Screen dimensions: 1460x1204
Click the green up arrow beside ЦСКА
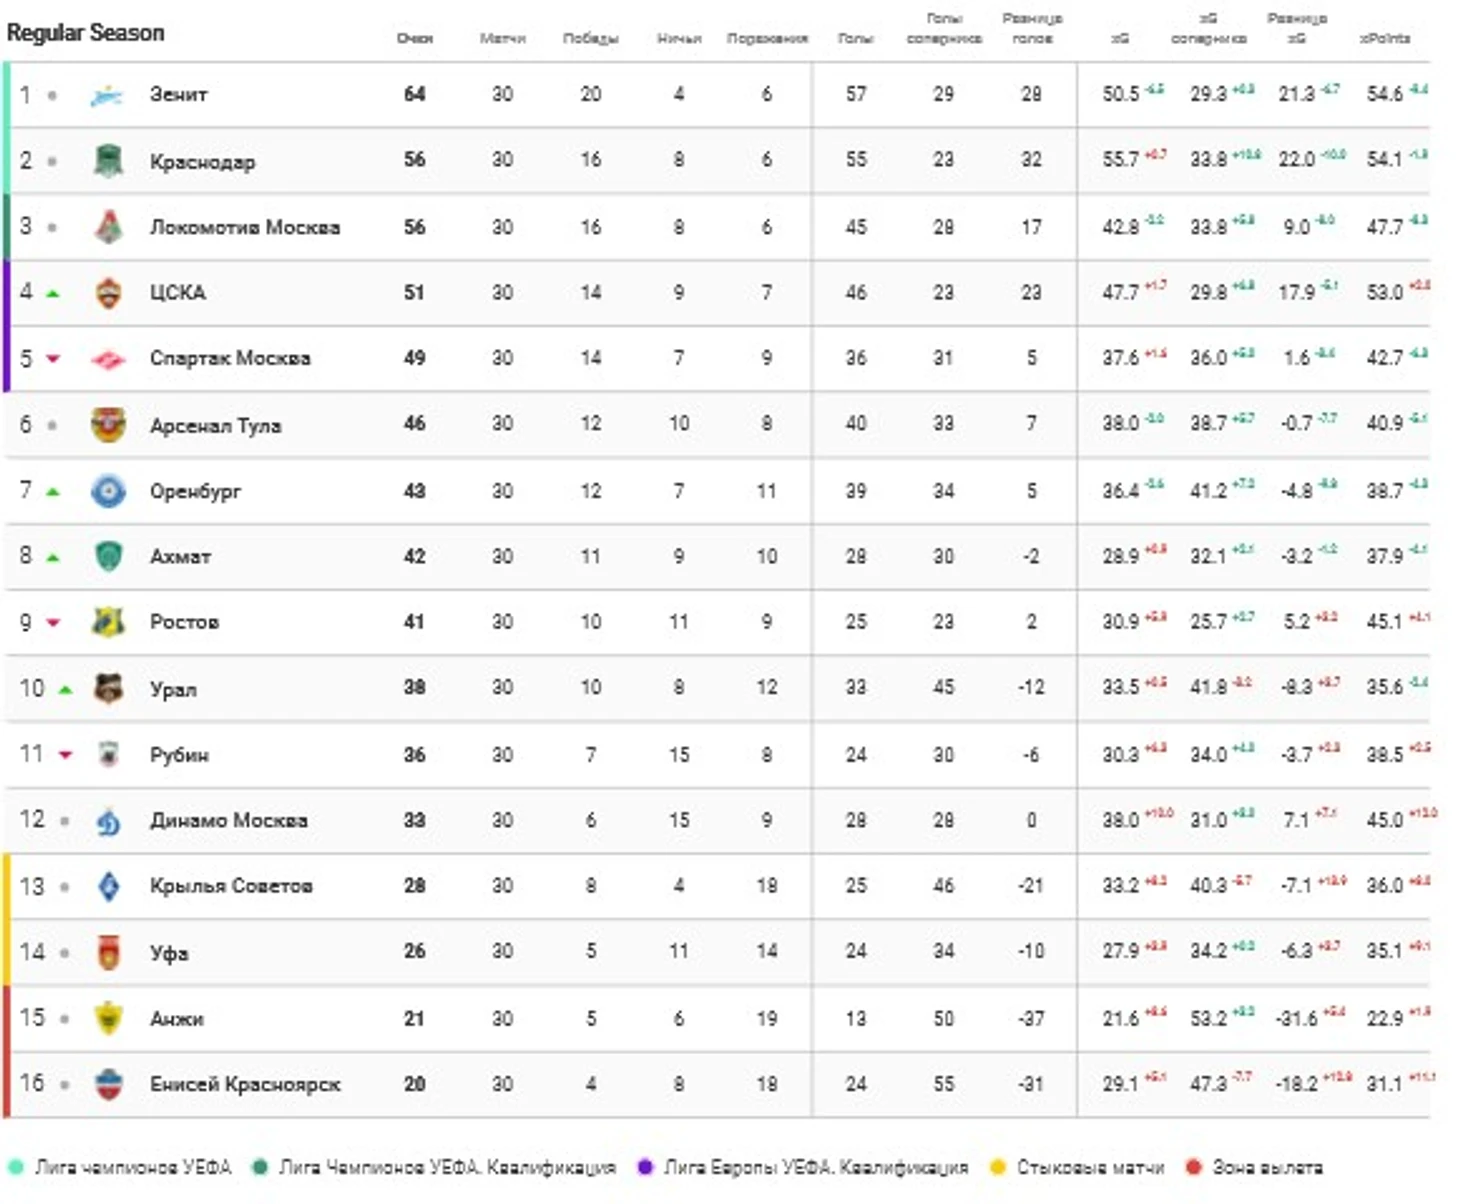(53, 293)
